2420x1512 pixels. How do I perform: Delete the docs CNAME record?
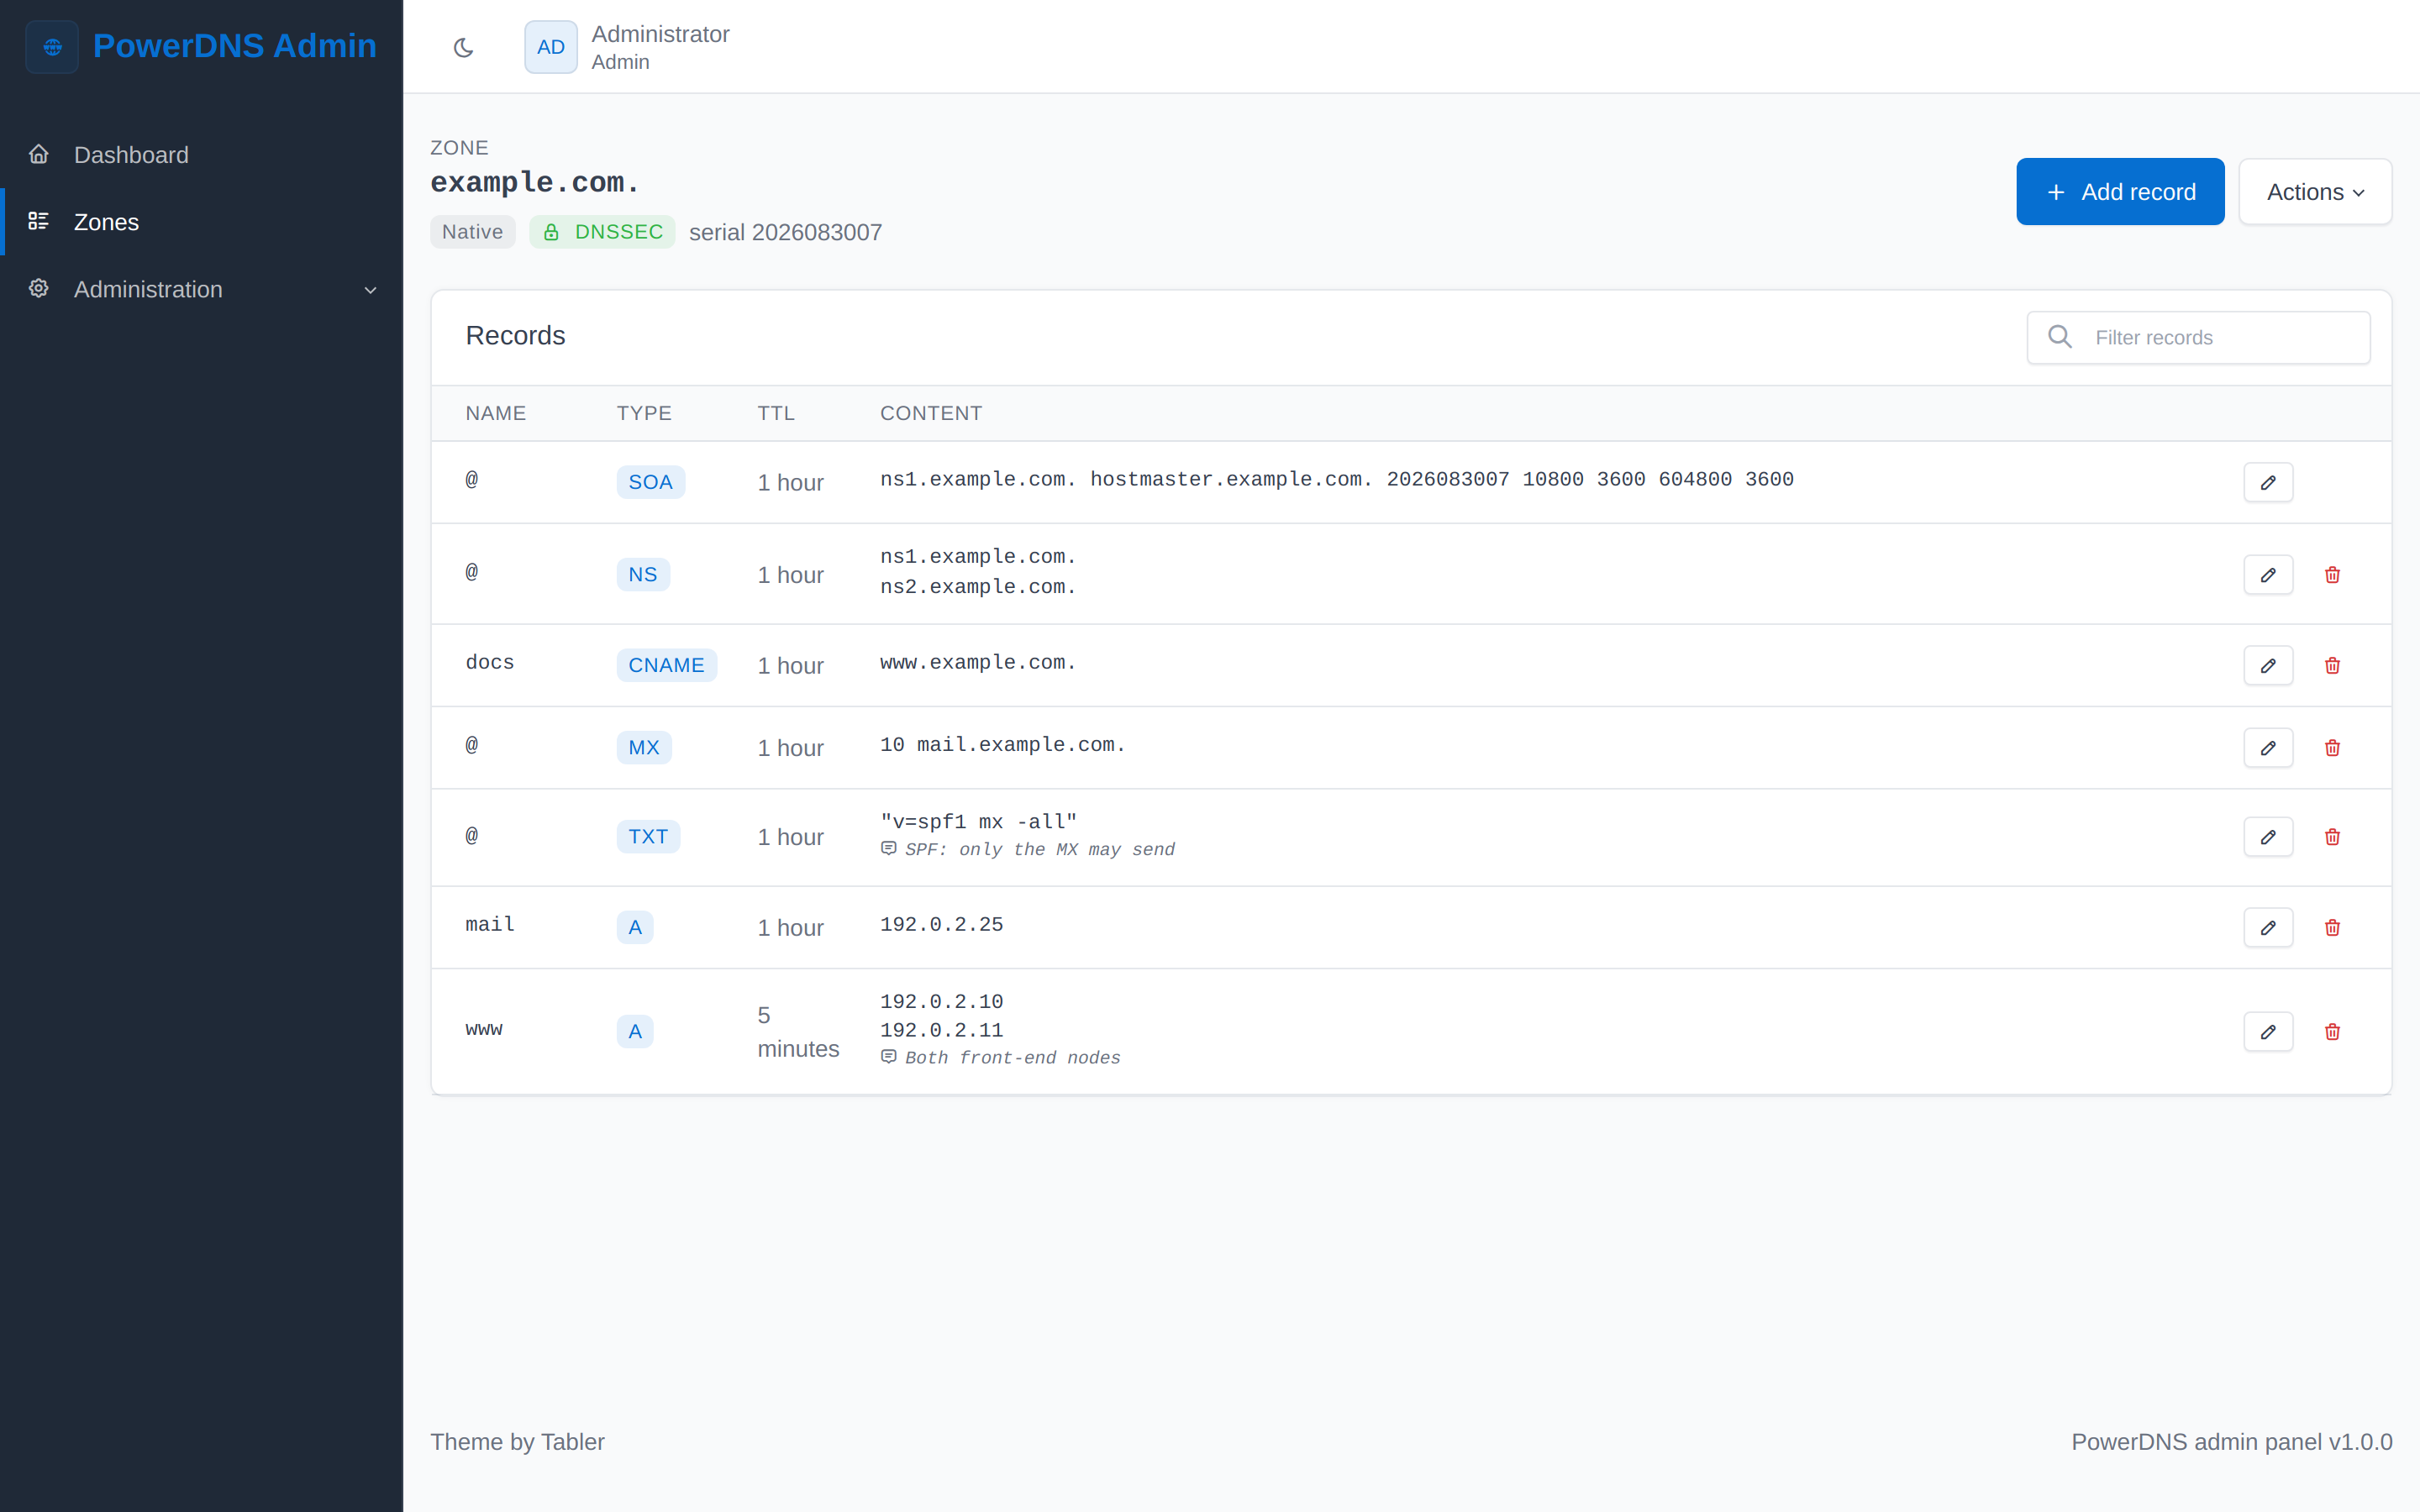click(x=2332, y=666)
